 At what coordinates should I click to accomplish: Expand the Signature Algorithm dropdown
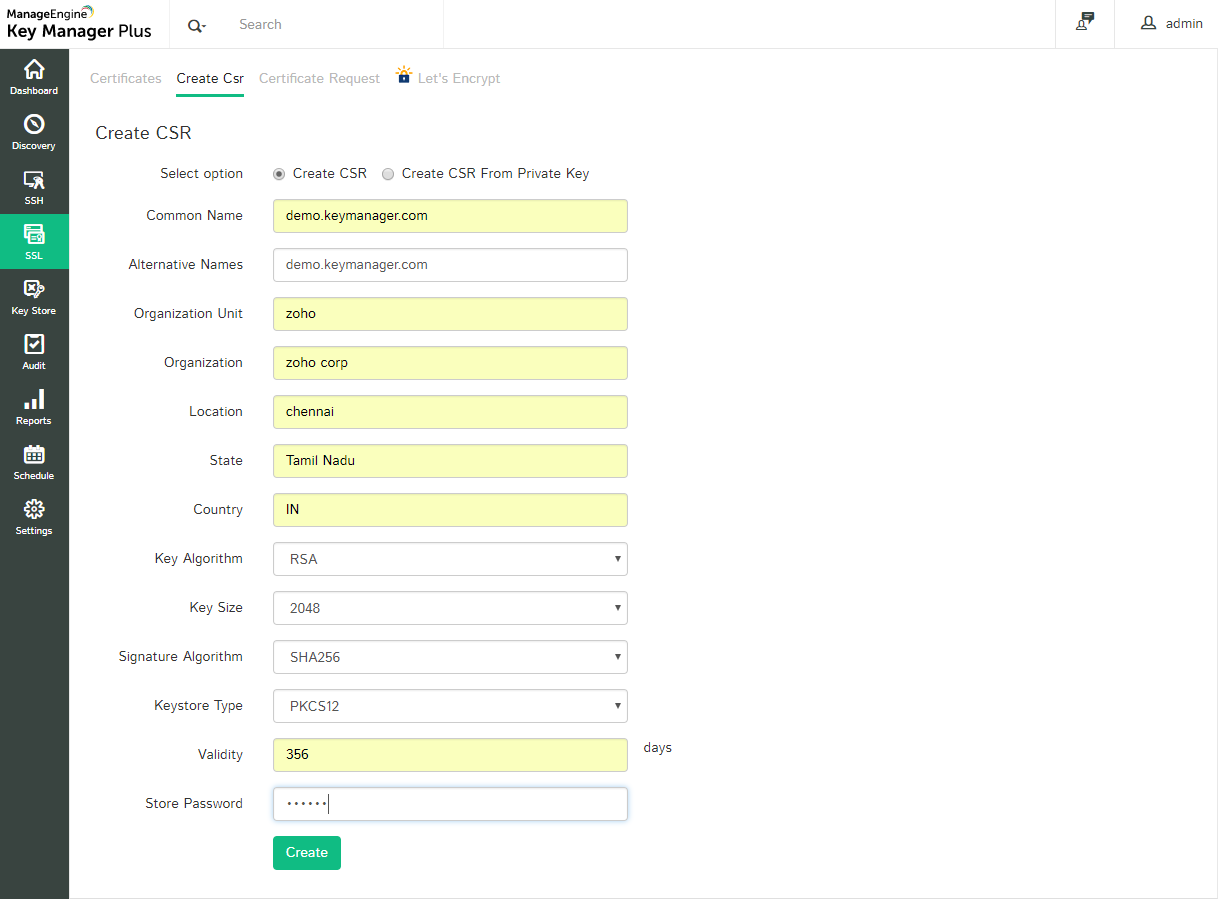click(x=450, y=657)
